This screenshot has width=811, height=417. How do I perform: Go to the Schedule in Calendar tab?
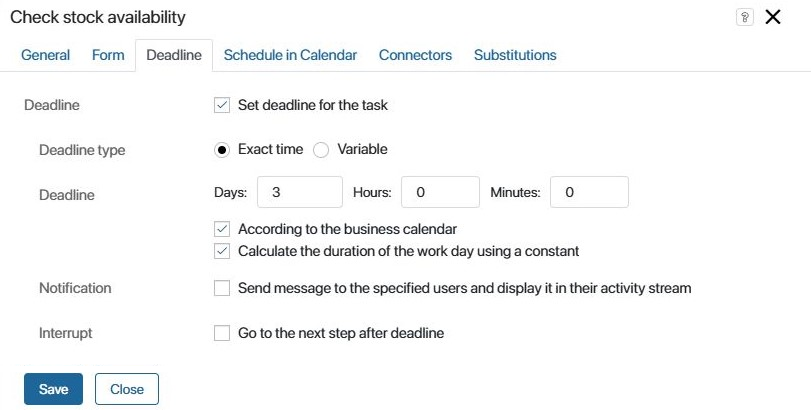point(290,55)
